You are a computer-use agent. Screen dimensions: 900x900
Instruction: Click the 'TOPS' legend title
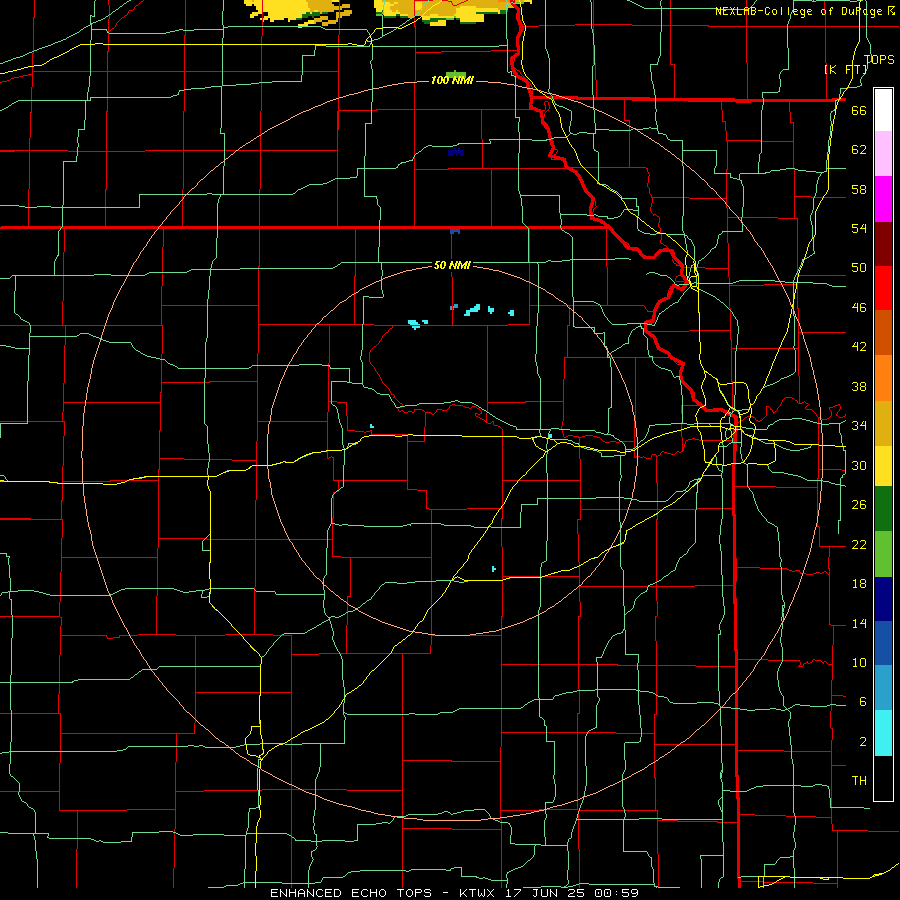[x=879, y=59]
